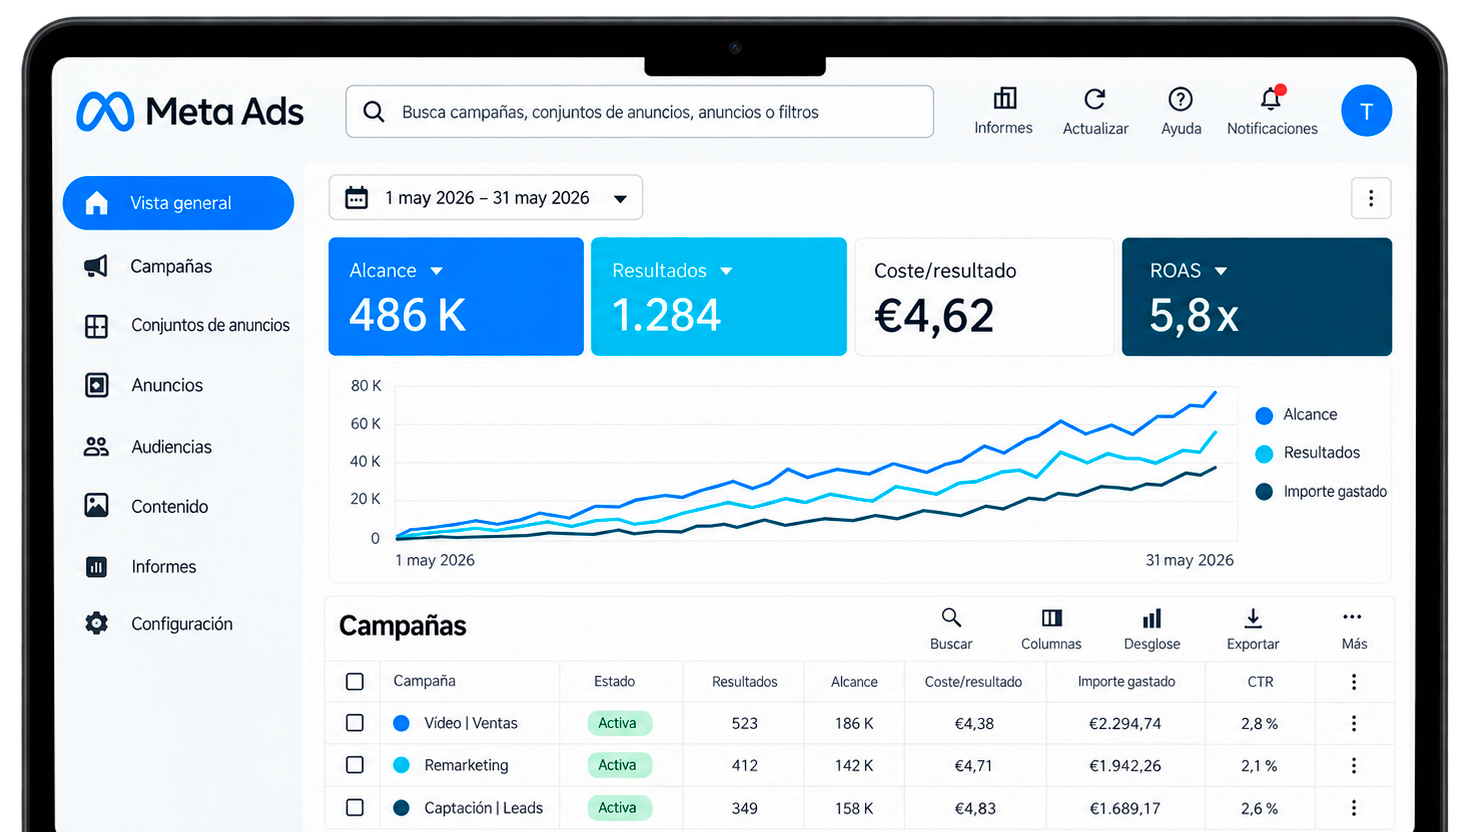Click the cyan dot beside Remarketing
The image size is (1473, 832).
point(402,765)
